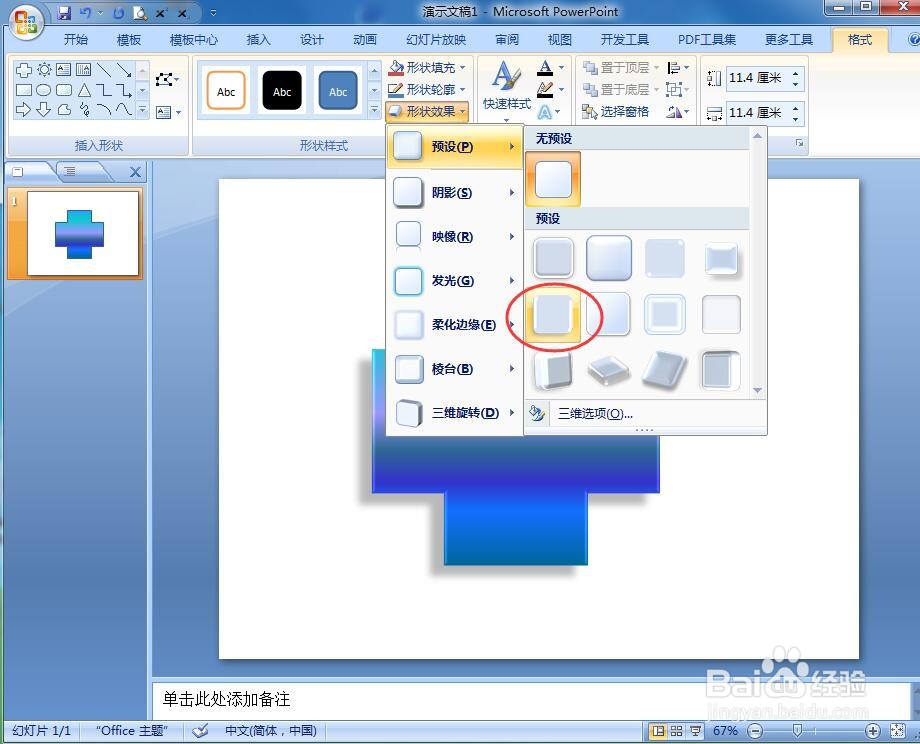Open the 形状填充 dropdown
920x744 pixels.
pyautogui.click(x=427, y=67)
